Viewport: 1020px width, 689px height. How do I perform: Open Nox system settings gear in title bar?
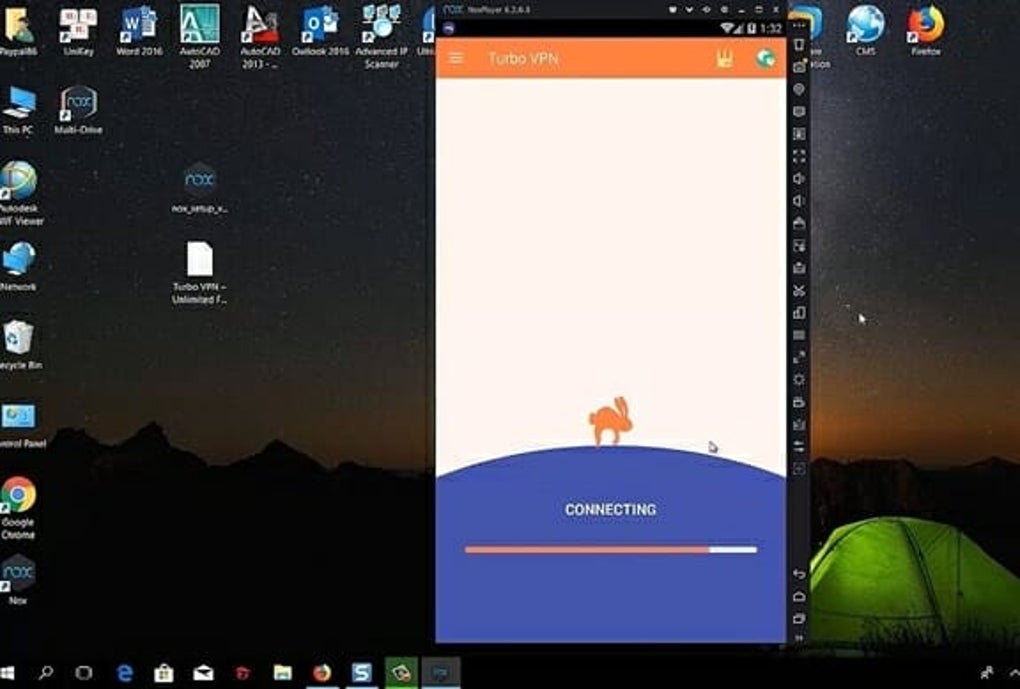[x=724, y=10]
